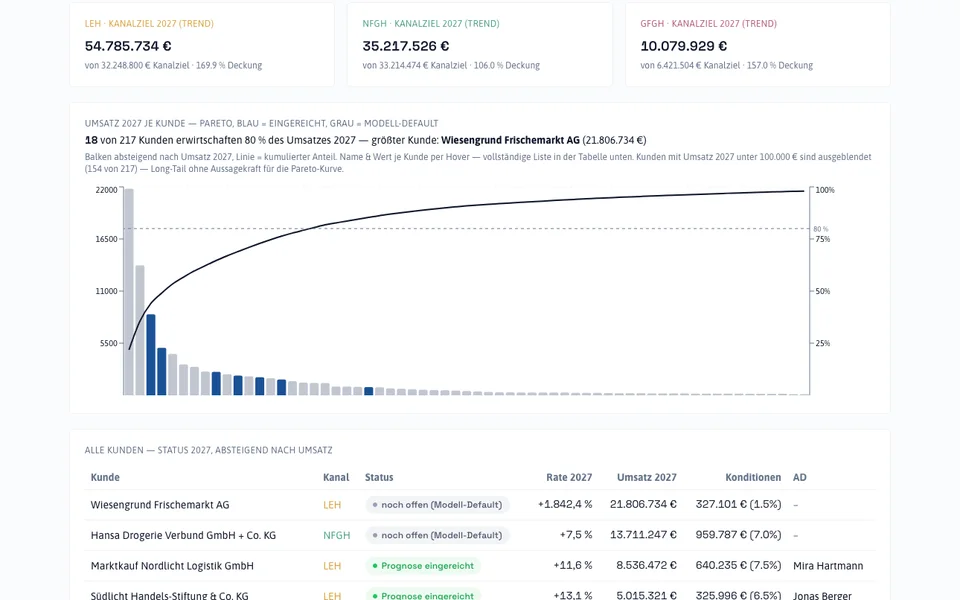Sort table by AD column header
The width and height of the screenshot is (960, 600).
800,478
